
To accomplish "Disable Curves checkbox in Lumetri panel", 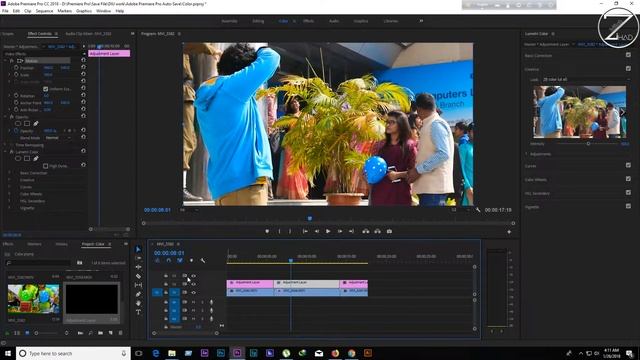I will tap(628, 165).
